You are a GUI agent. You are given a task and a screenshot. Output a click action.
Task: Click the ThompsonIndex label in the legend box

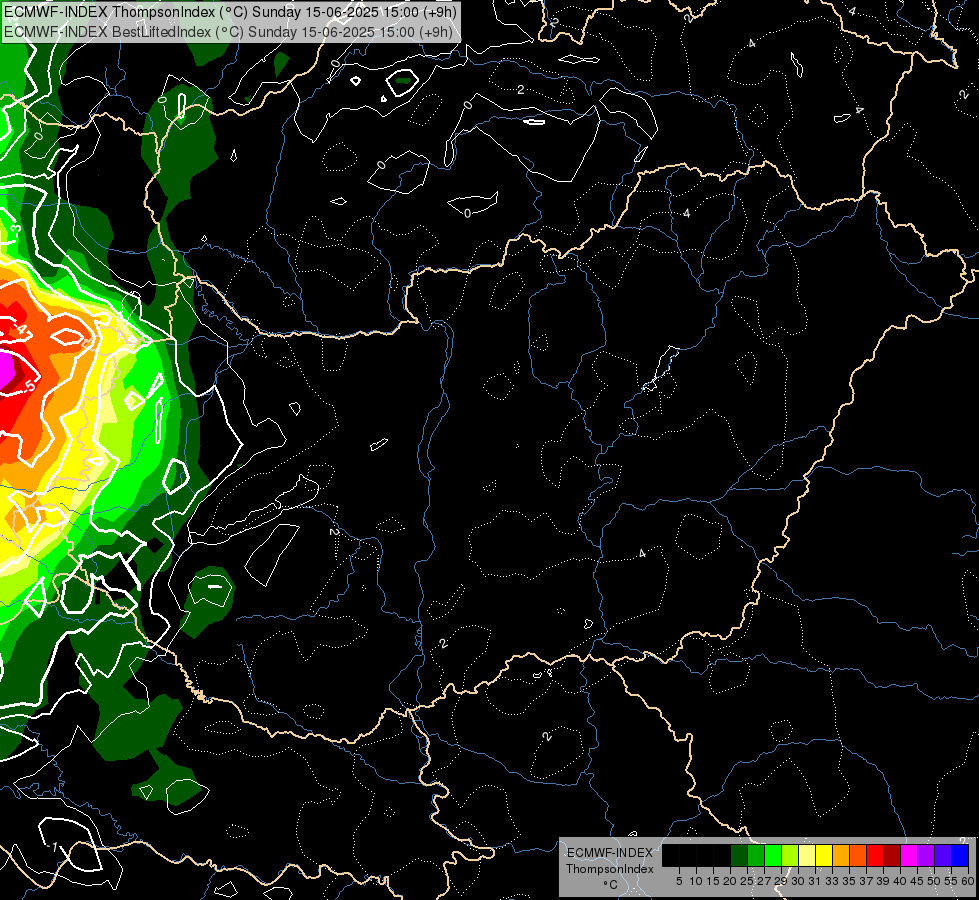(x=610, y=869)
